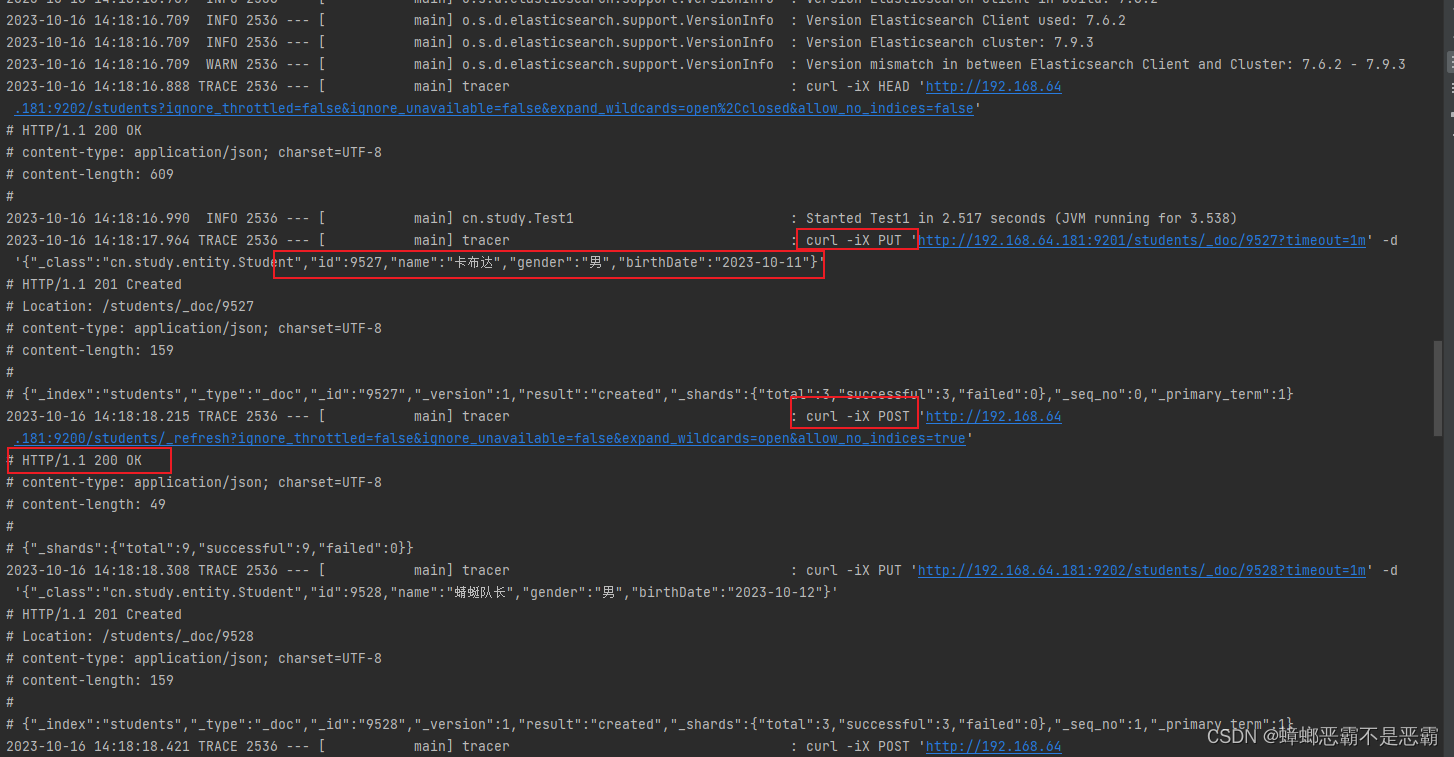1454x757 pixels.
Task: Open the students?ignore_throttled URL on port 9202
Action: (x=494, y=108)
